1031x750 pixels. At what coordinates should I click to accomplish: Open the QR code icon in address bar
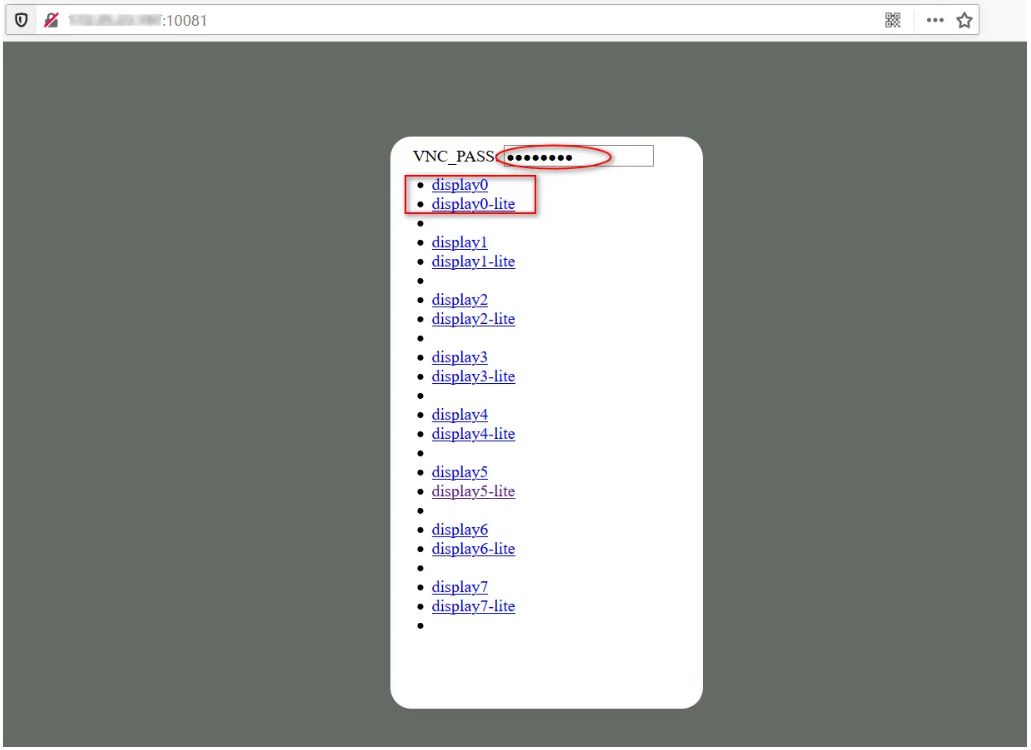(x=893, y=20)
